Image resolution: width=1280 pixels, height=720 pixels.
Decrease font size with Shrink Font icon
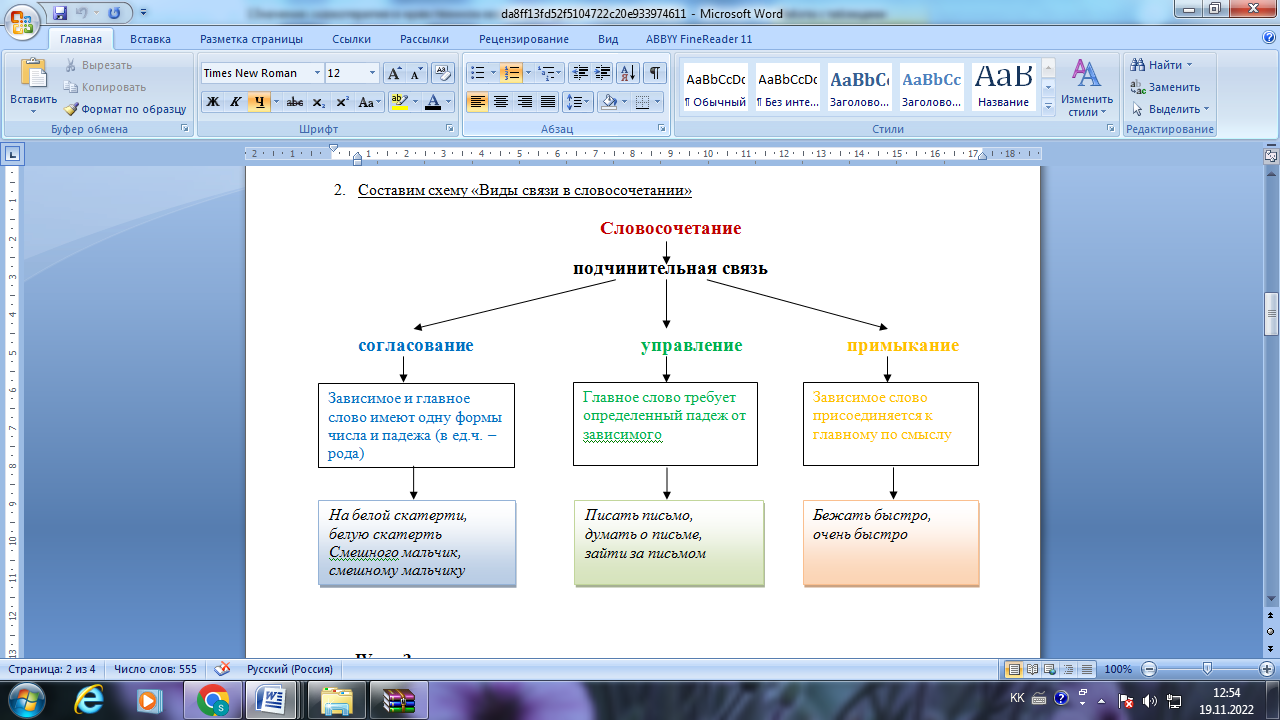pyautogui.click(x=416, y=73)
